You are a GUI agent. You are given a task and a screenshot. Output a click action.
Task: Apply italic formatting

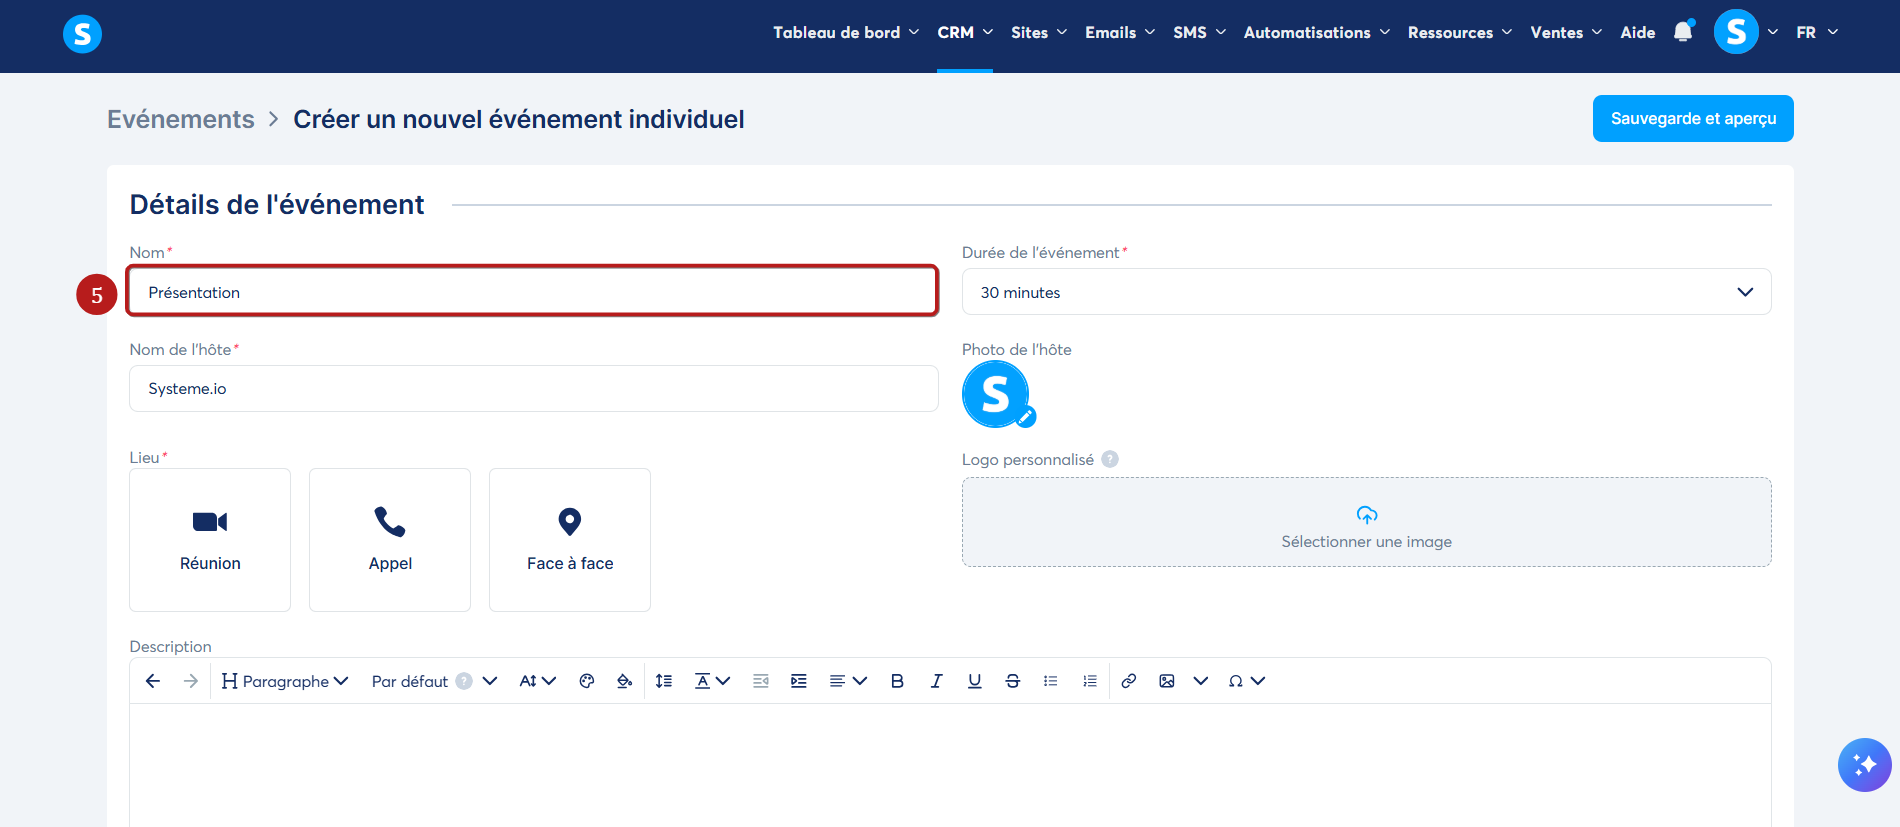(x=936, y=681)
